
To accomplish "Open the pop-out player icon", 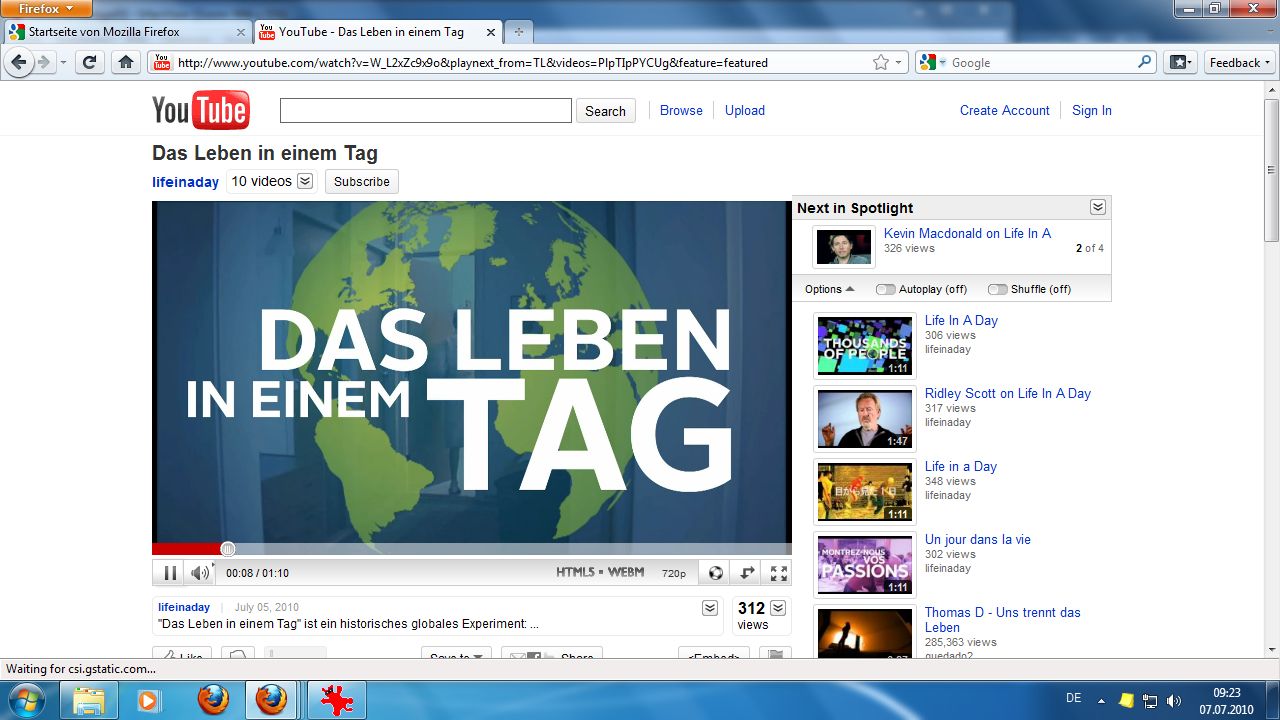I will [x=746, y=572].
